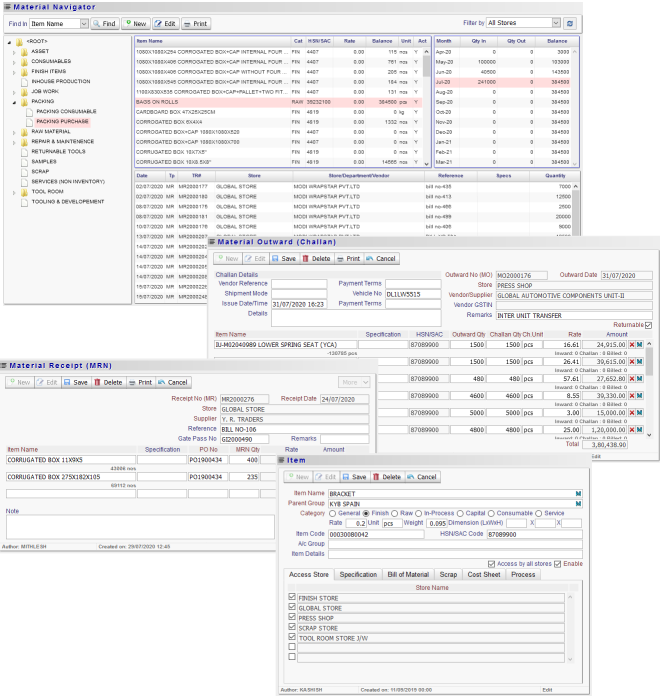
Task: Click M lookup icon beside Parent Group
Action: [578, 504]
